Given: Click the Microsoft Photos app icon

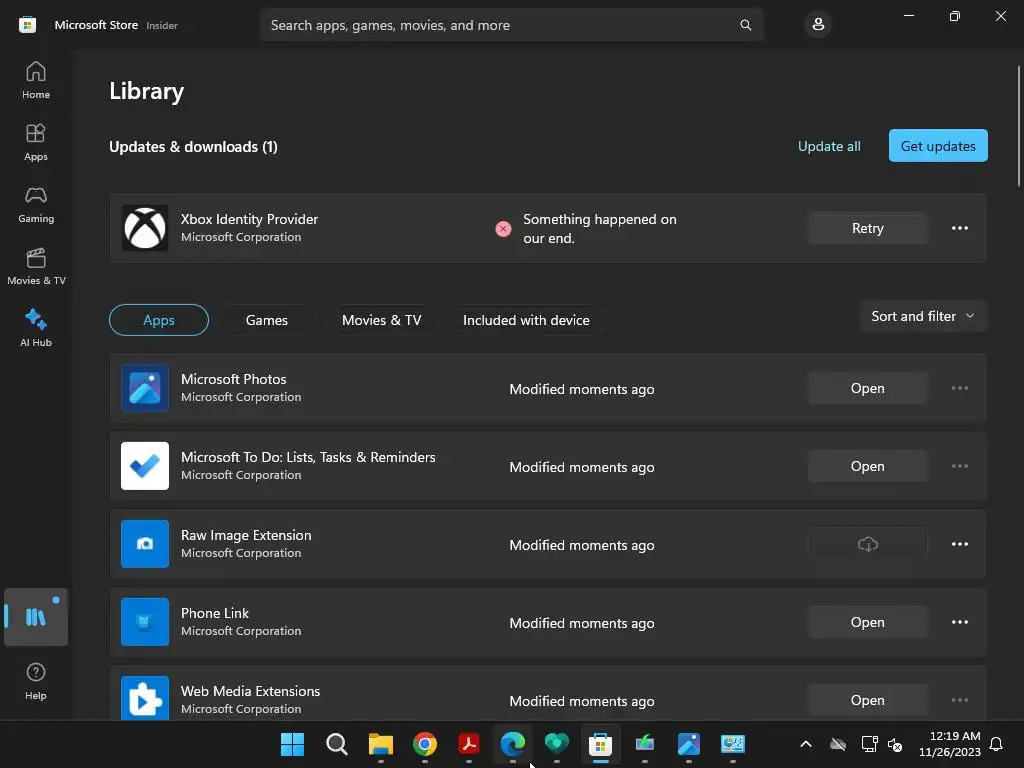Looking at the screenshot, I should click(145, 388).
